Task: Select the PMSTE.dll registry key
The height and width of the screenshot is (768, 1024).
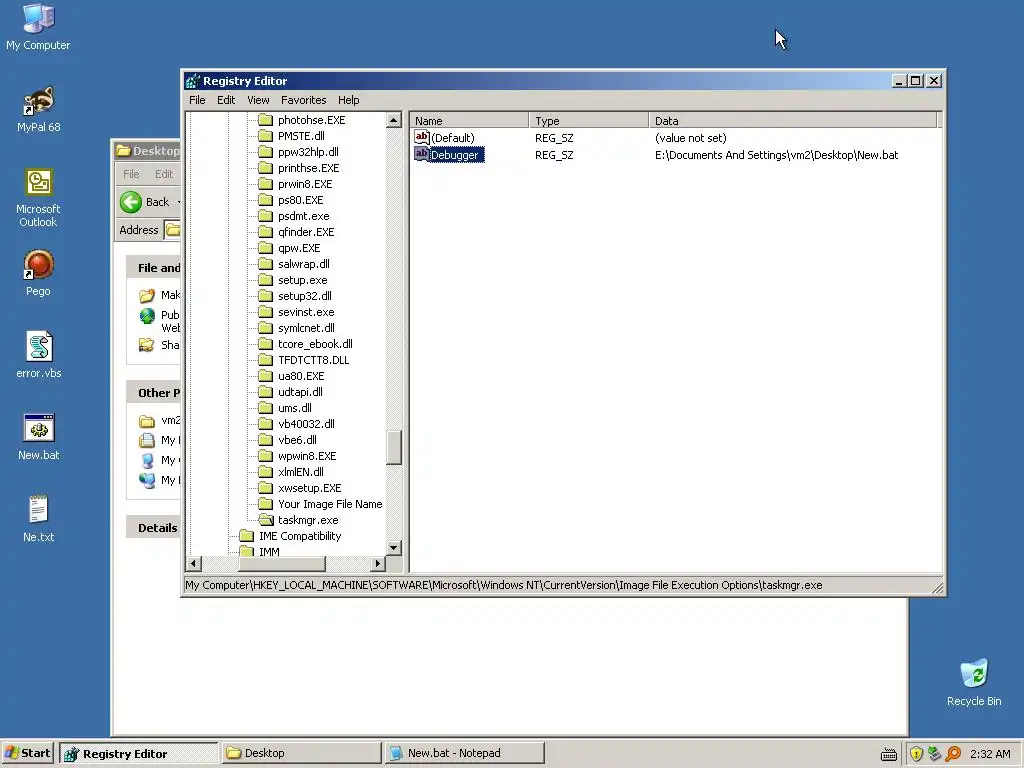Action: 301,136
